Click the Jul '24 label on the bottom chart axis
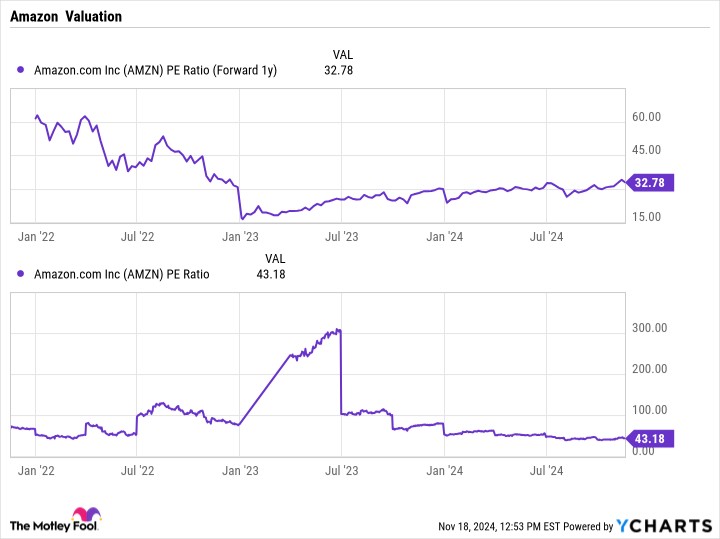The width and height of the screenshot is (720, 539). [x=546, y=471]
